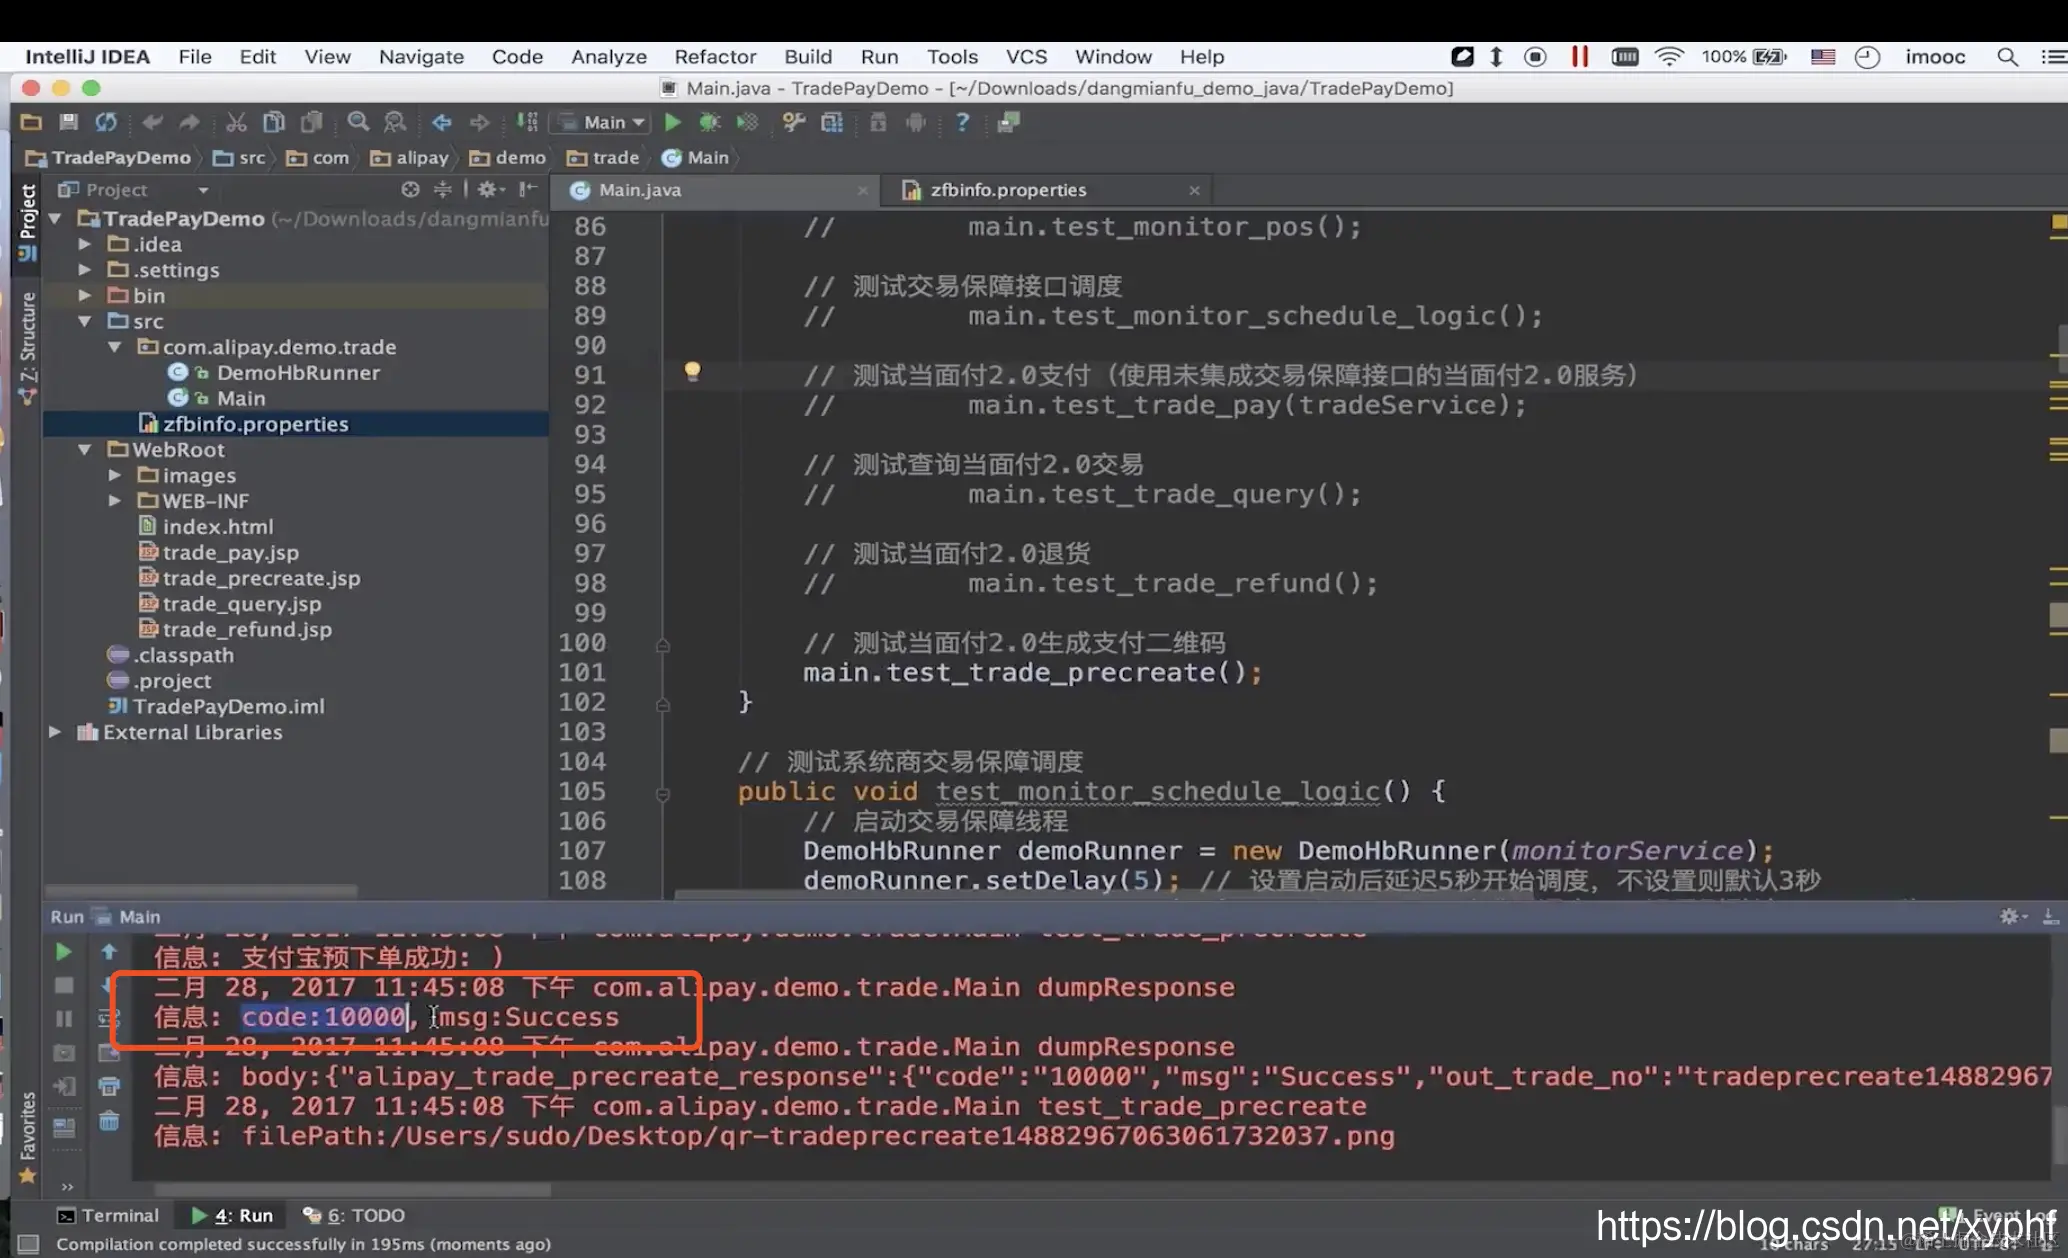Click the Synchronize refresh icon
The image size is (2068, 1258).
(106, 122)
